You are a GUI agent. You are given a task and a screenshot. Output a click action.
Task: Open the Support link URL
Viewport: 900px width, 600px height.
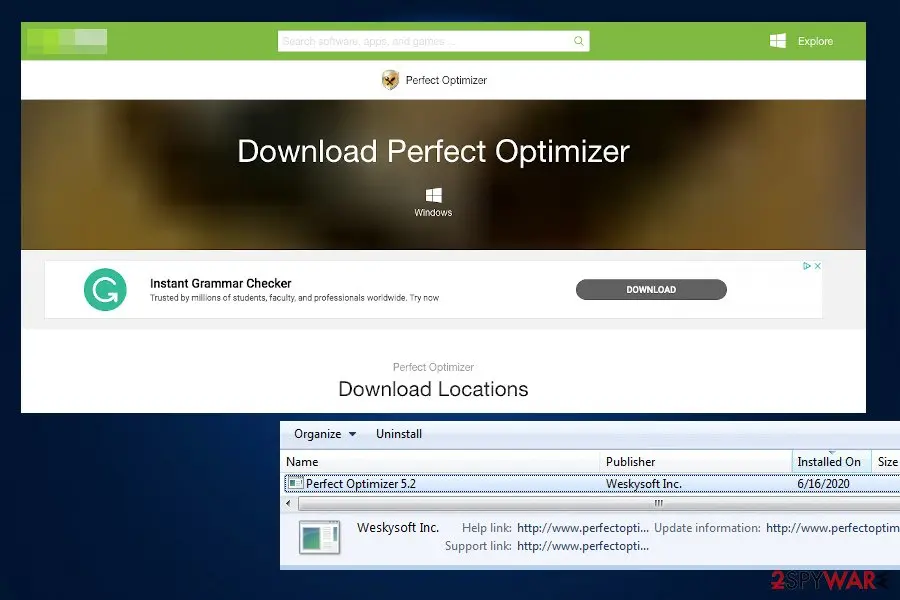click(583, 546)
